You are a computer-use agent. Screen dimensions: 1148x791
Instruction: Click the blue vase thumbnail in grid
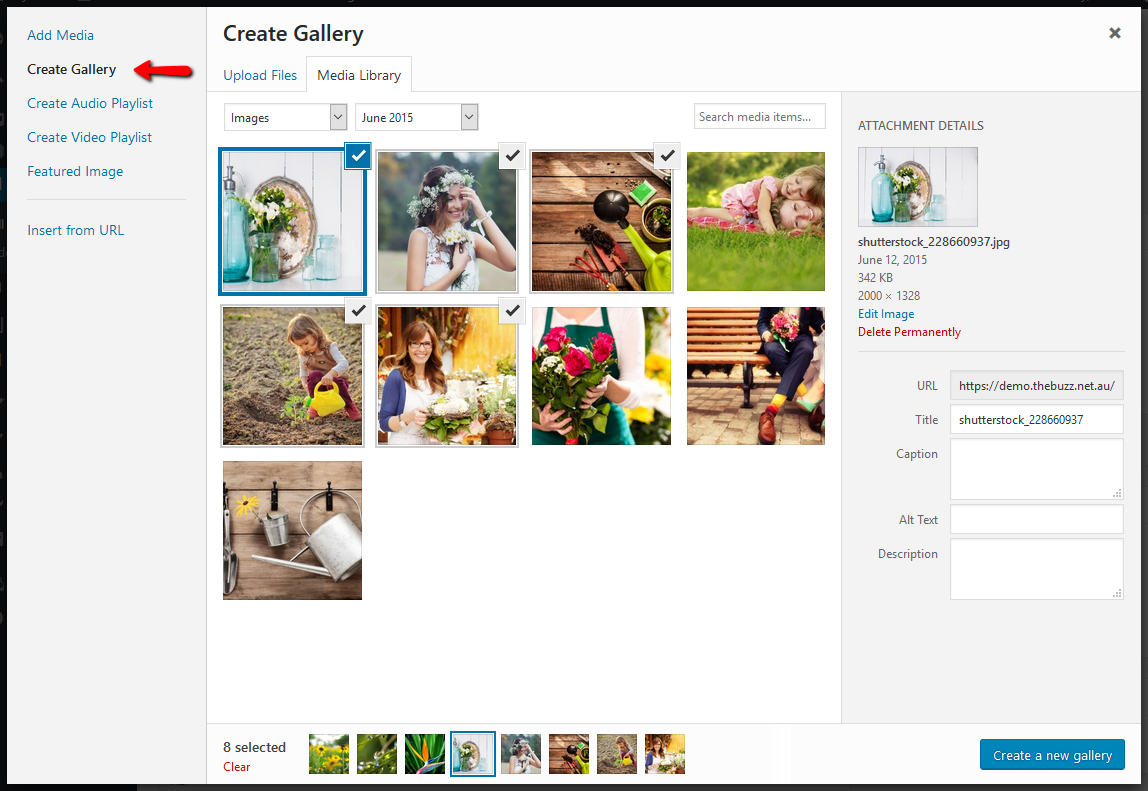click(292, 221)
